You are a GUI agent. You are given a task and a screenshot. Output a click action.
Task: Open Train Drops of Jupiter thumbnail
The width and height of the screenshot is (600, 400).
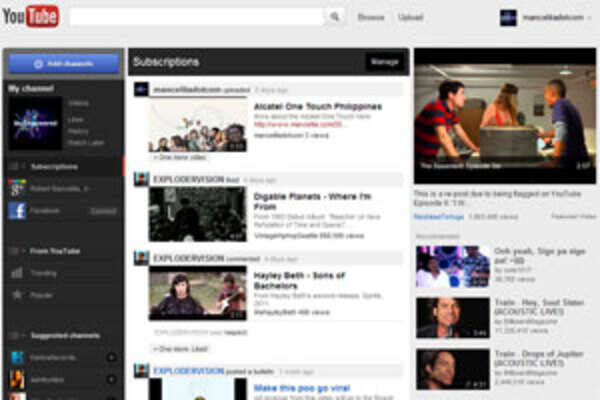click(453, 369)
